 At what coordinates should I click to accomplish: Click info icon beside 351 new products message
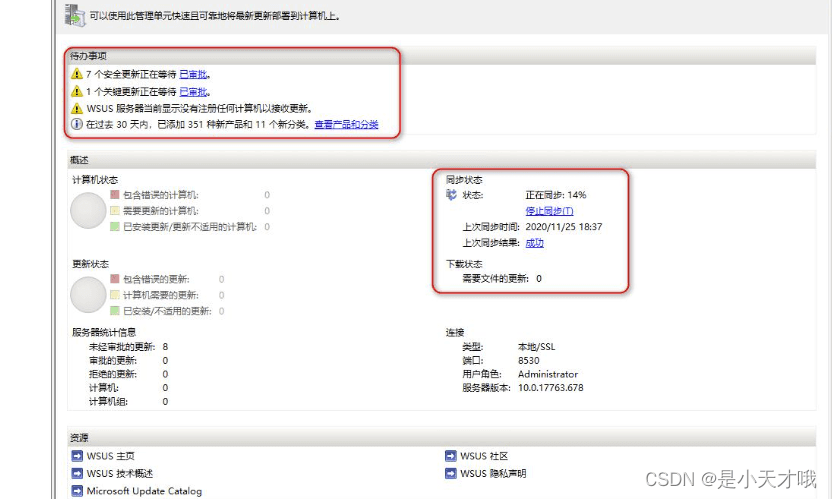[x=77, y=124]
